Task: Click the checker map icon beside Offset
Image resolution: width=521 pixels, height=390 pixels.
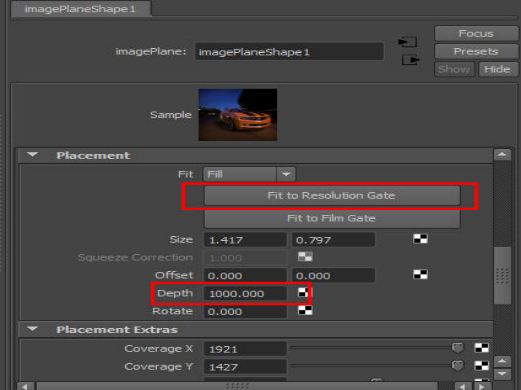Action: point(420,275)
